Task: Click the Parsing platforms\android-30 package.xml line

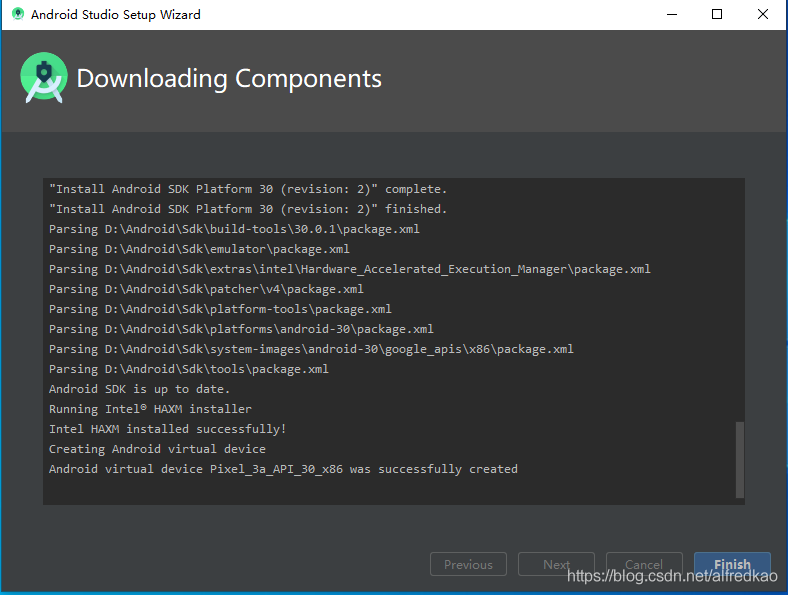Action: tap(241, 329)
